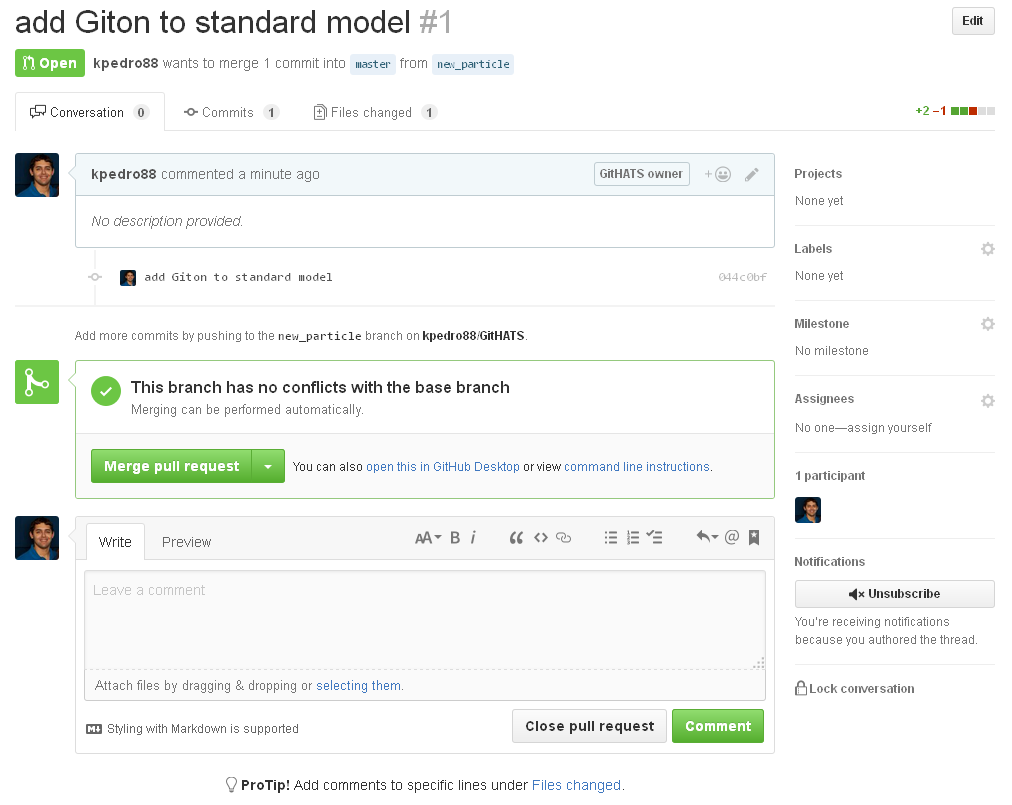Switch to the Preview tab in the editor
This screenshot has height=805, width=1012.
(186, 542)
